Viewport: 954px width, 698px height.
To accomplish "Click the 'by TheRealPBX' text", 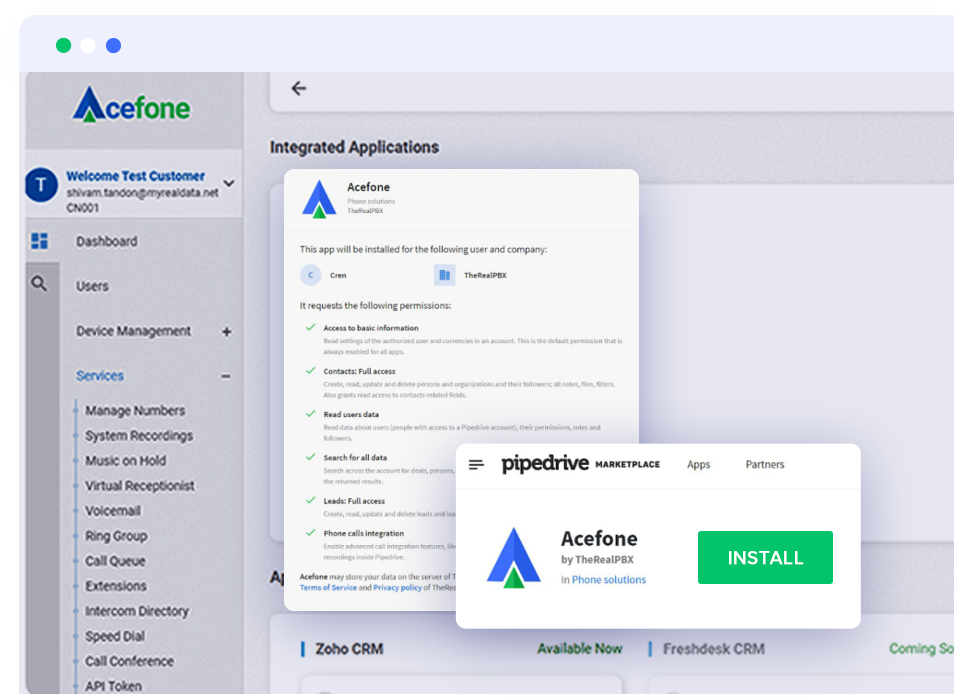I will pos(597,560).
